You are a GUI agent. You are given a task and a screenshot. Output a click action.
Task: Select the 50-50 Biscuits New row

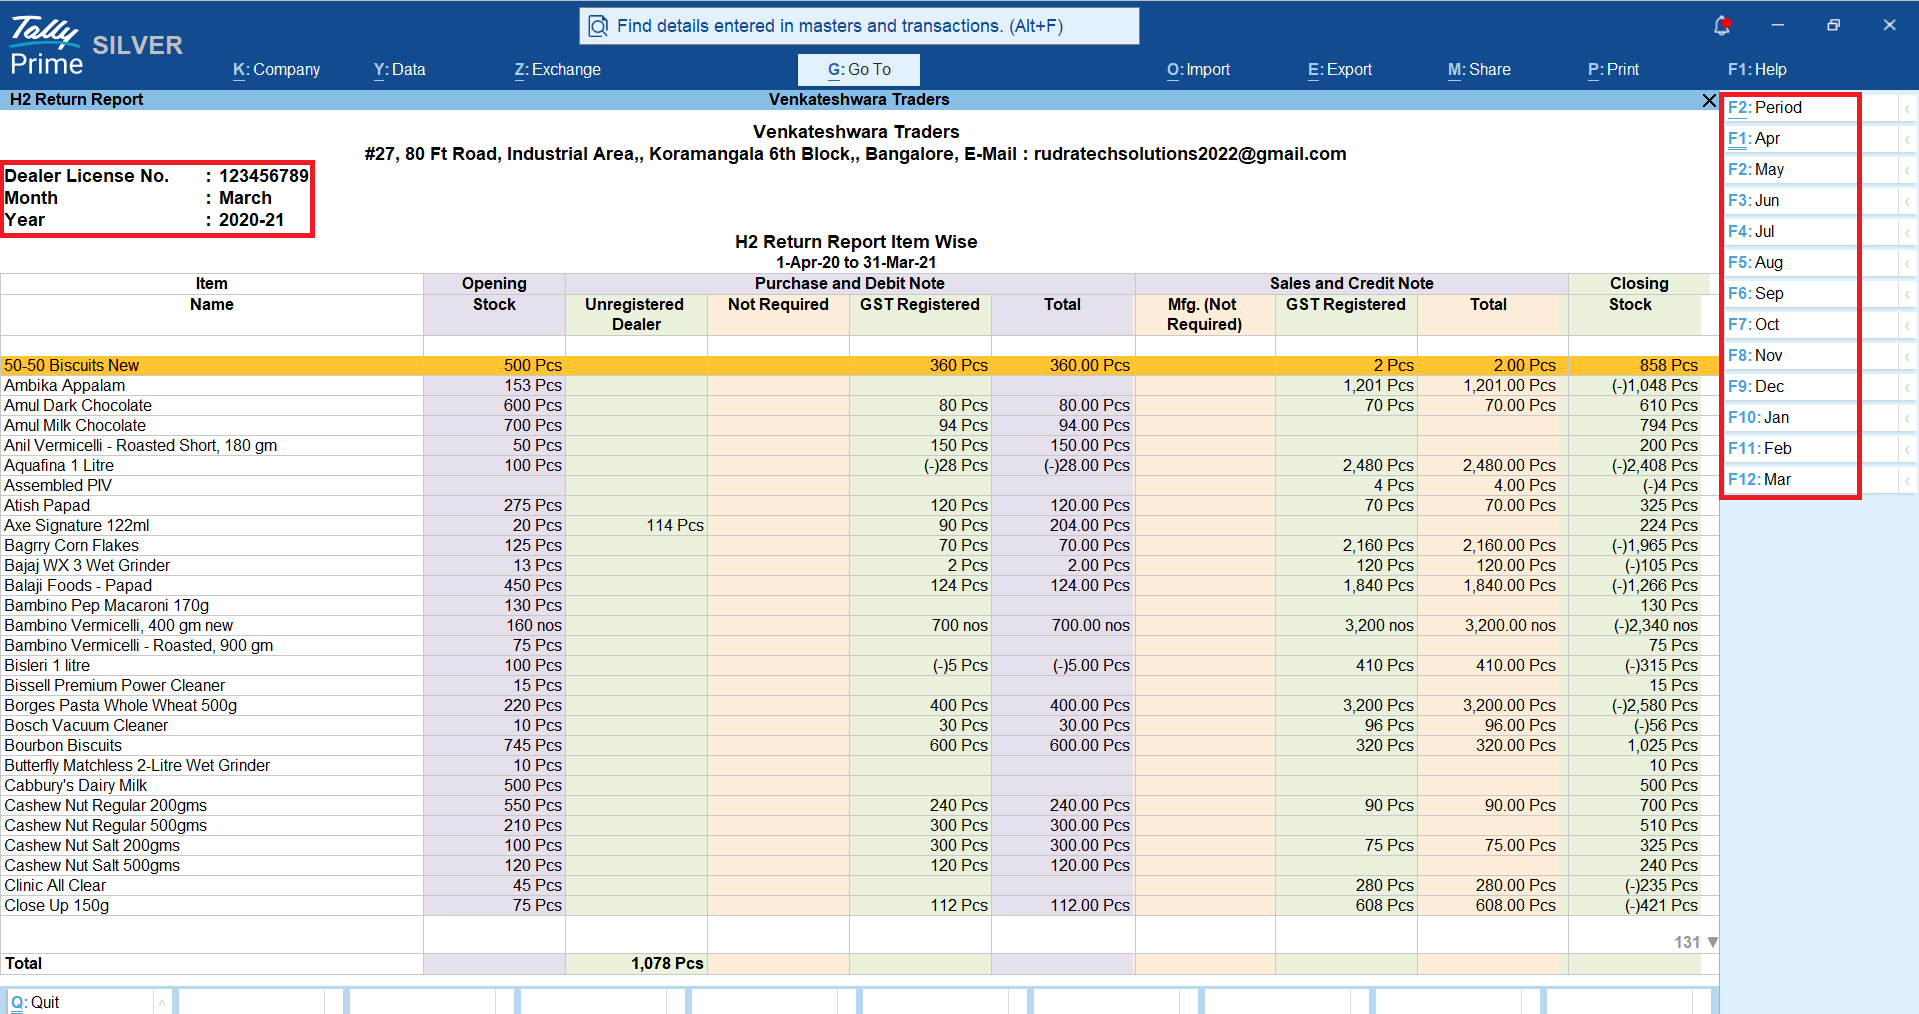(860, 366)
